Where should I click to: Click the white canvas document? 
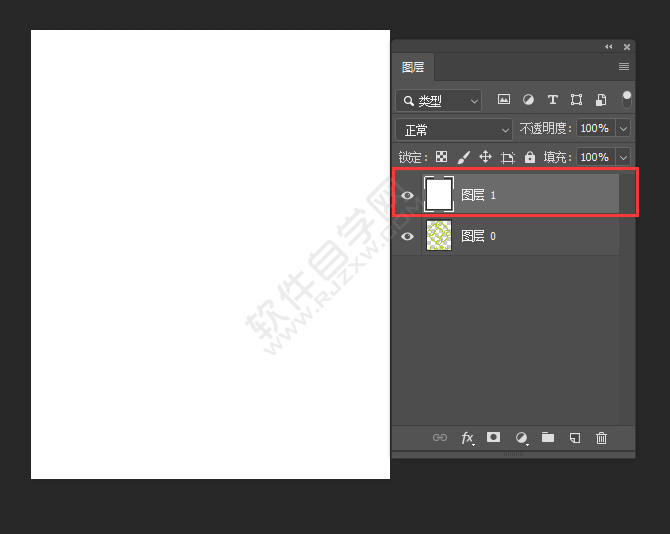(210, 254)
